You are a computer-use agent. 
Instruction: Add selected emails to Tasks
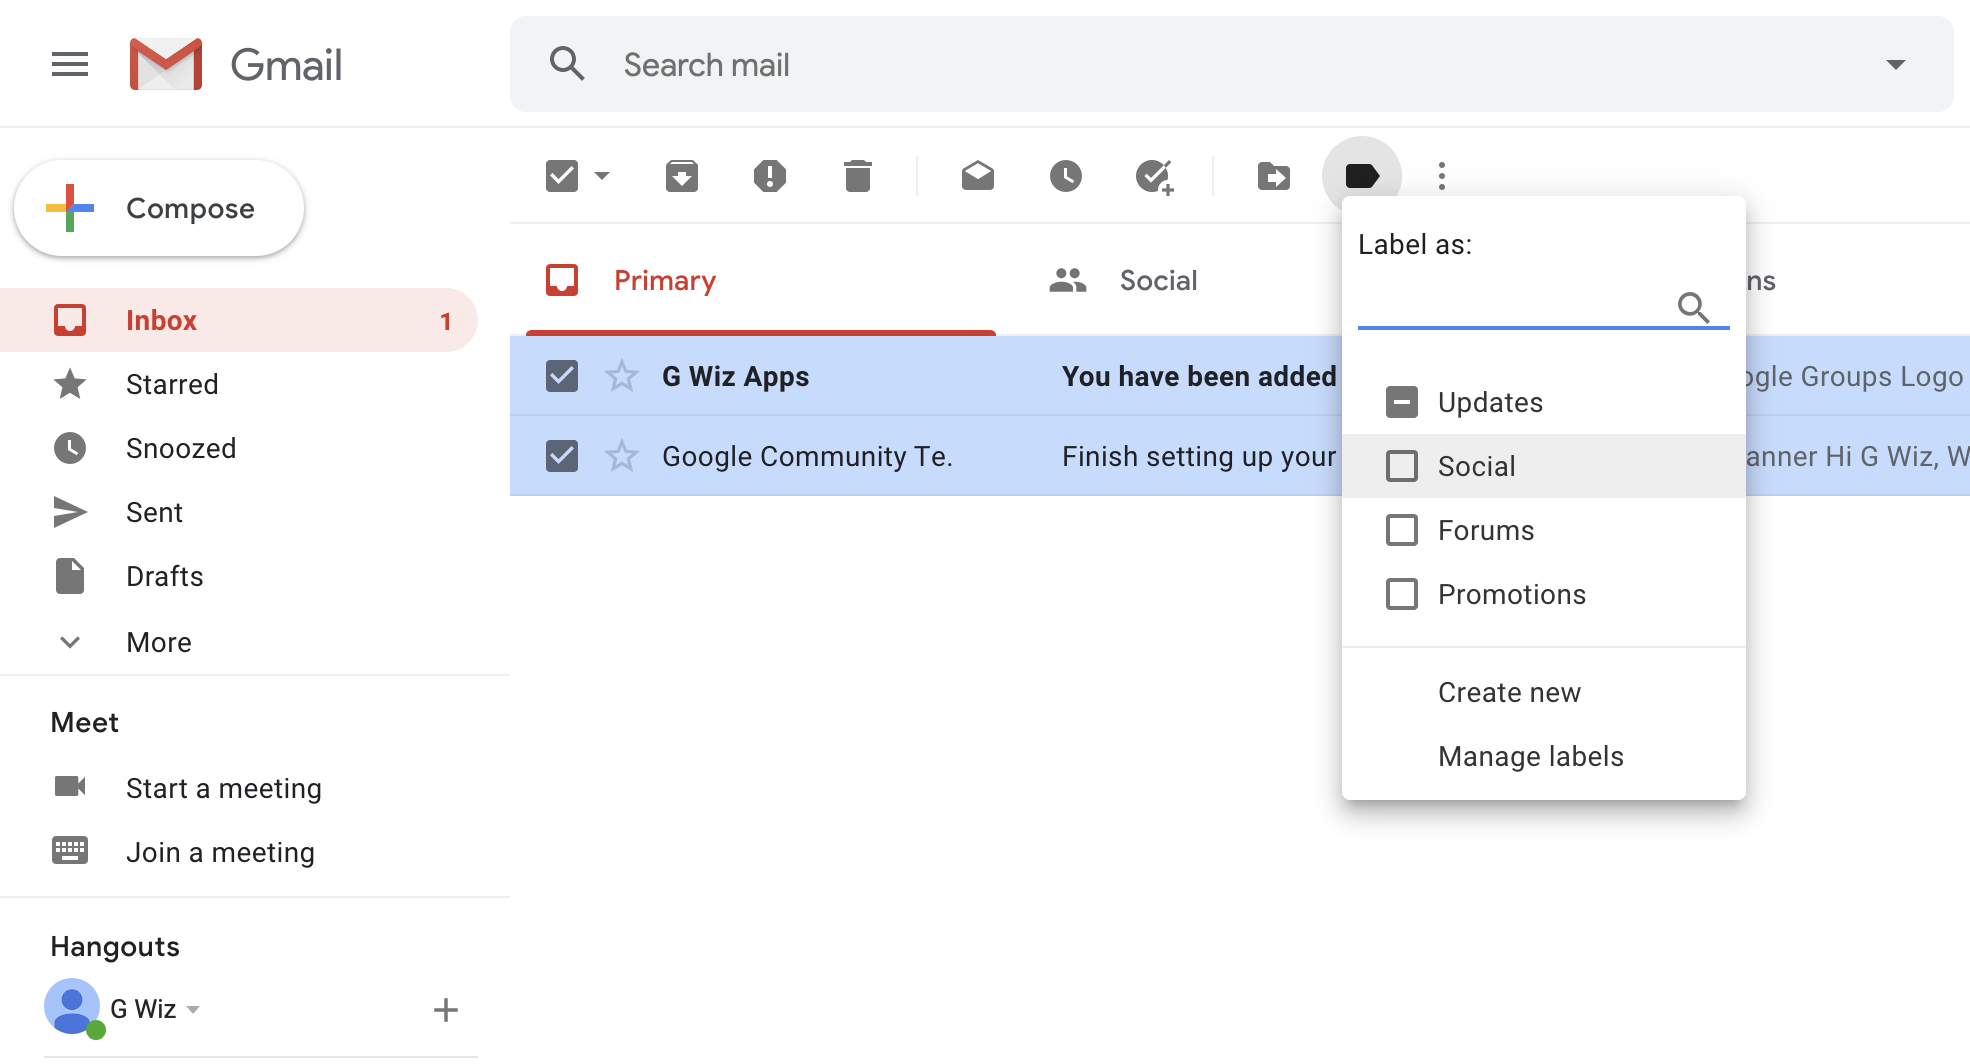[x=1155, y=176]
